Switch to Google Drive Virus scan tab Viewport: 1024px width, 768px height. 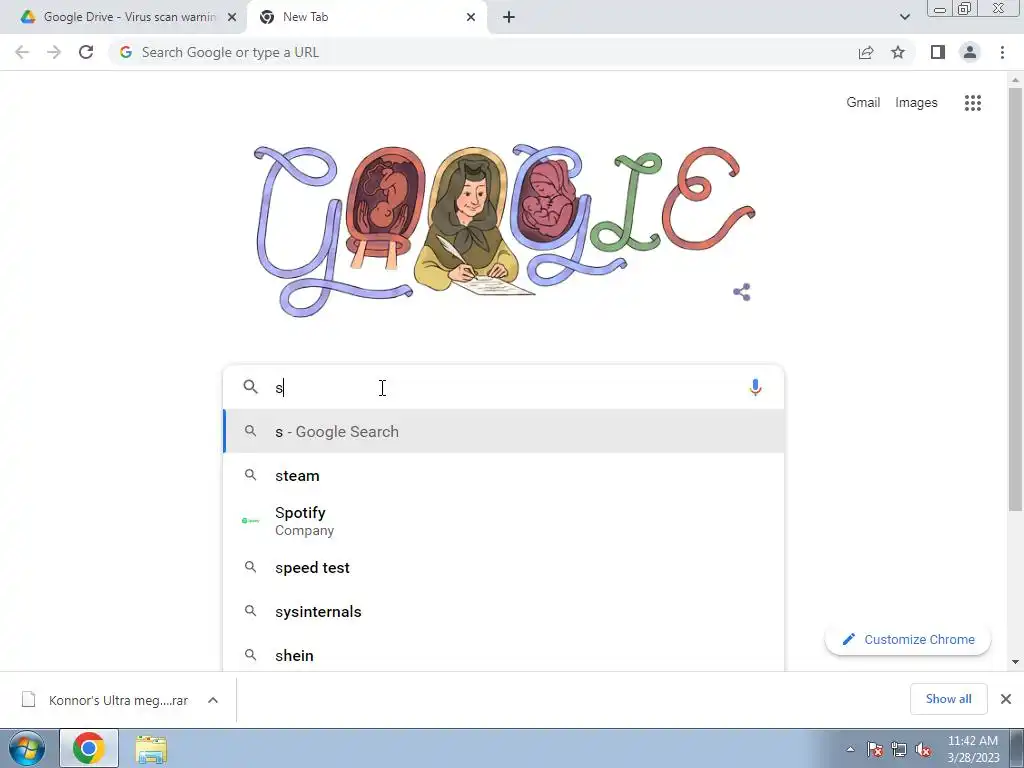(x=123, y=17)
